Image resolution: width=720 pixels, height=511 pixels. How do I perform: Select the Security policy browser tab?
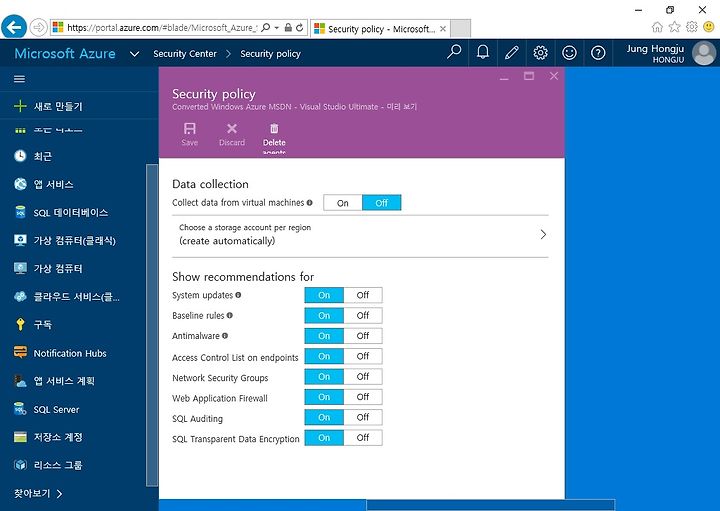pos(380,28)
